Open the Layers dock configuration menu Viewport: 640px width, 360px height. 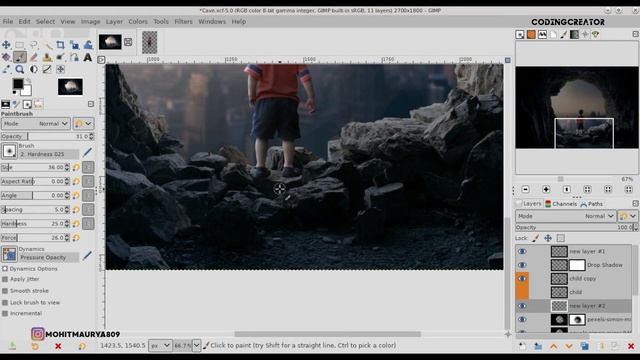tap(636, 203)
